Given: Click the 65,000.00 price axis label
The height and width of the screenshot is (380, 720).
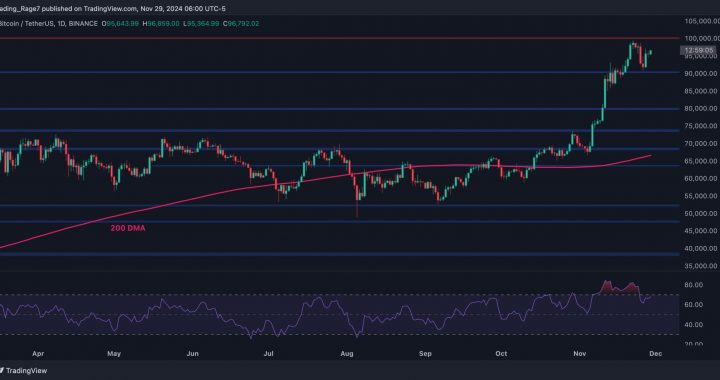Looking at the screenshot, I should pyautogui.click(x=700, y=161).
